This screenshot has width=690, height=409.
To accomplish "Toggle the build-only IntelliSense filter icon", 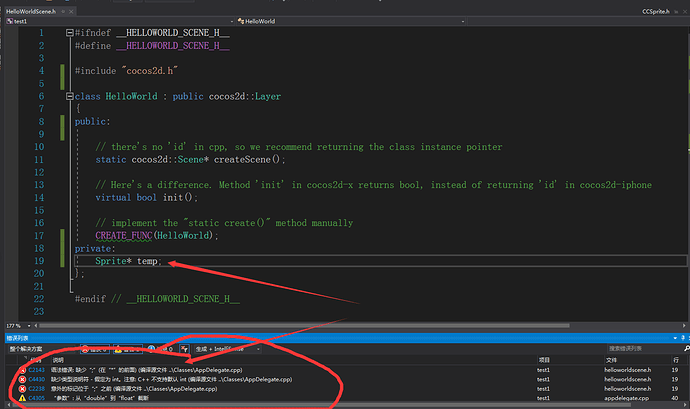I will 184,349.
